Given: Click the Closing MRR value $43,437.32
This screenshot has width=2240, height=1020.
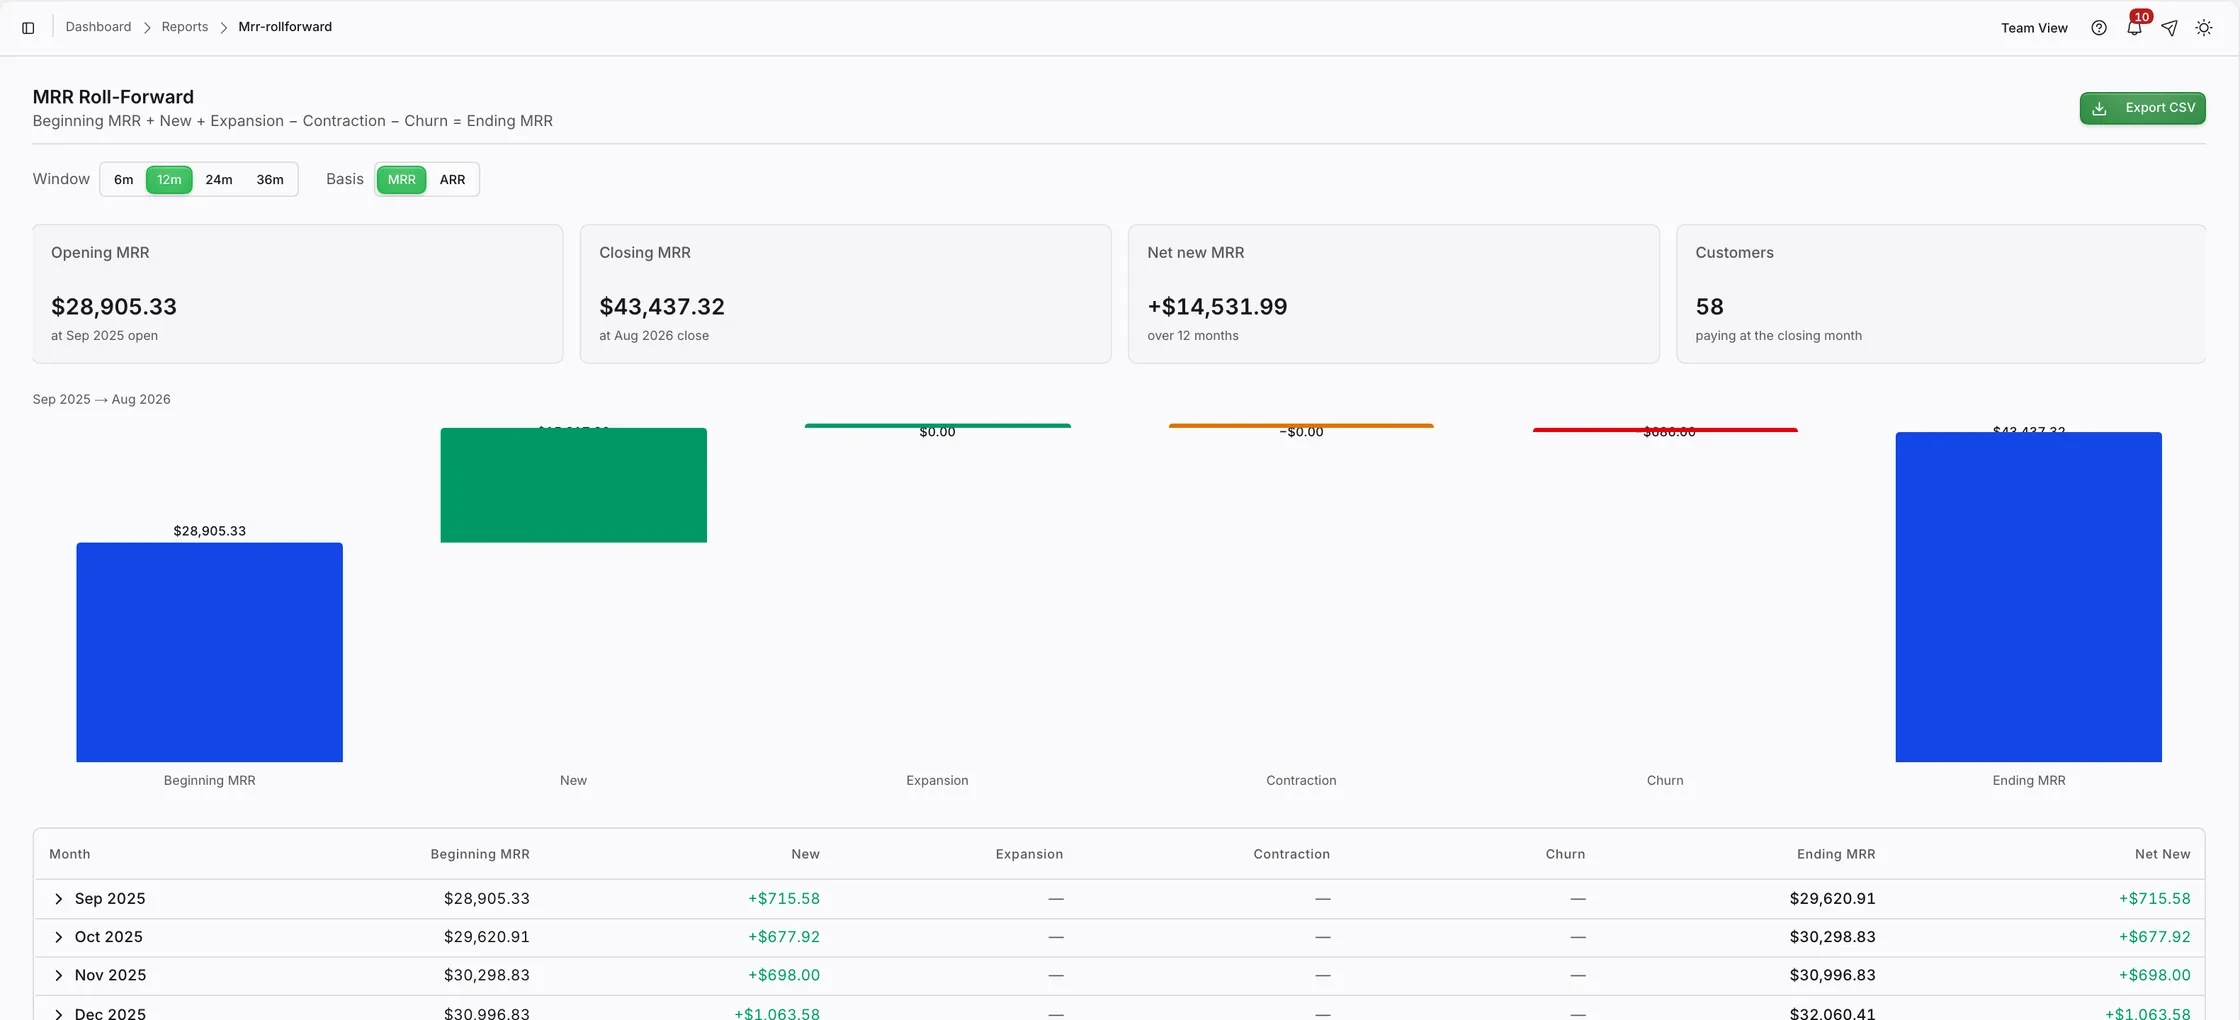Looking at the screenshot, I should (662, 307).
